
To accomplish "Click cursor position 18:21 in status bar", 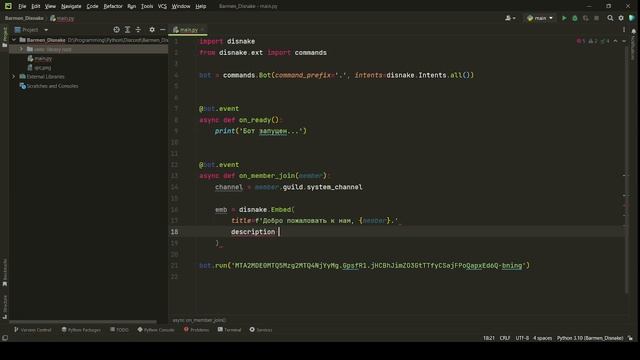I will pyautogui.click(x=489, y=338).
